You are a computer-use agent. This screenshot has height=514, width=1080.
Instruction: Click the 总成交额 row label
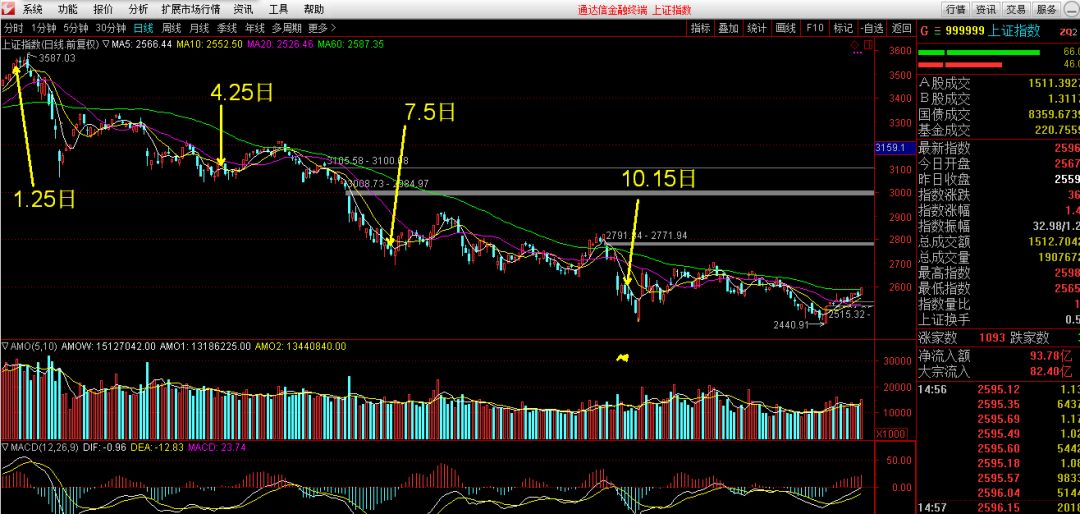coord(944,242)
